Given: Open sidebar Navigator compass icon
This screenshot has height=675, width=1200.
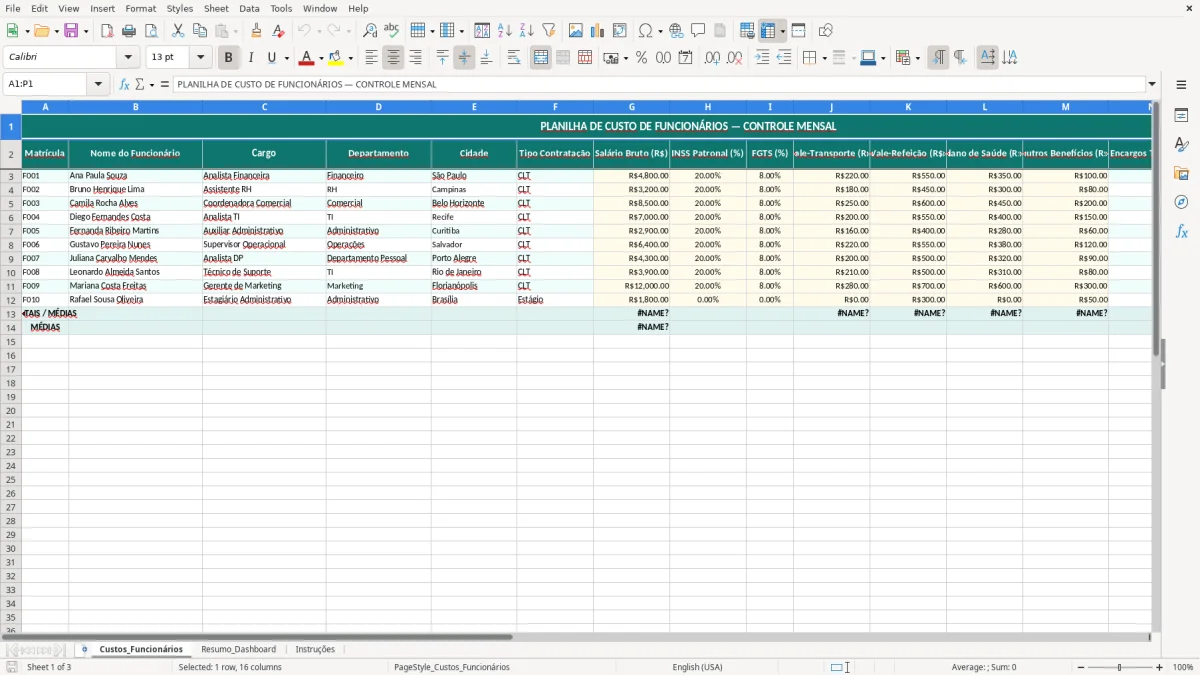Looking at the screenshot, I should (1181, 202).
